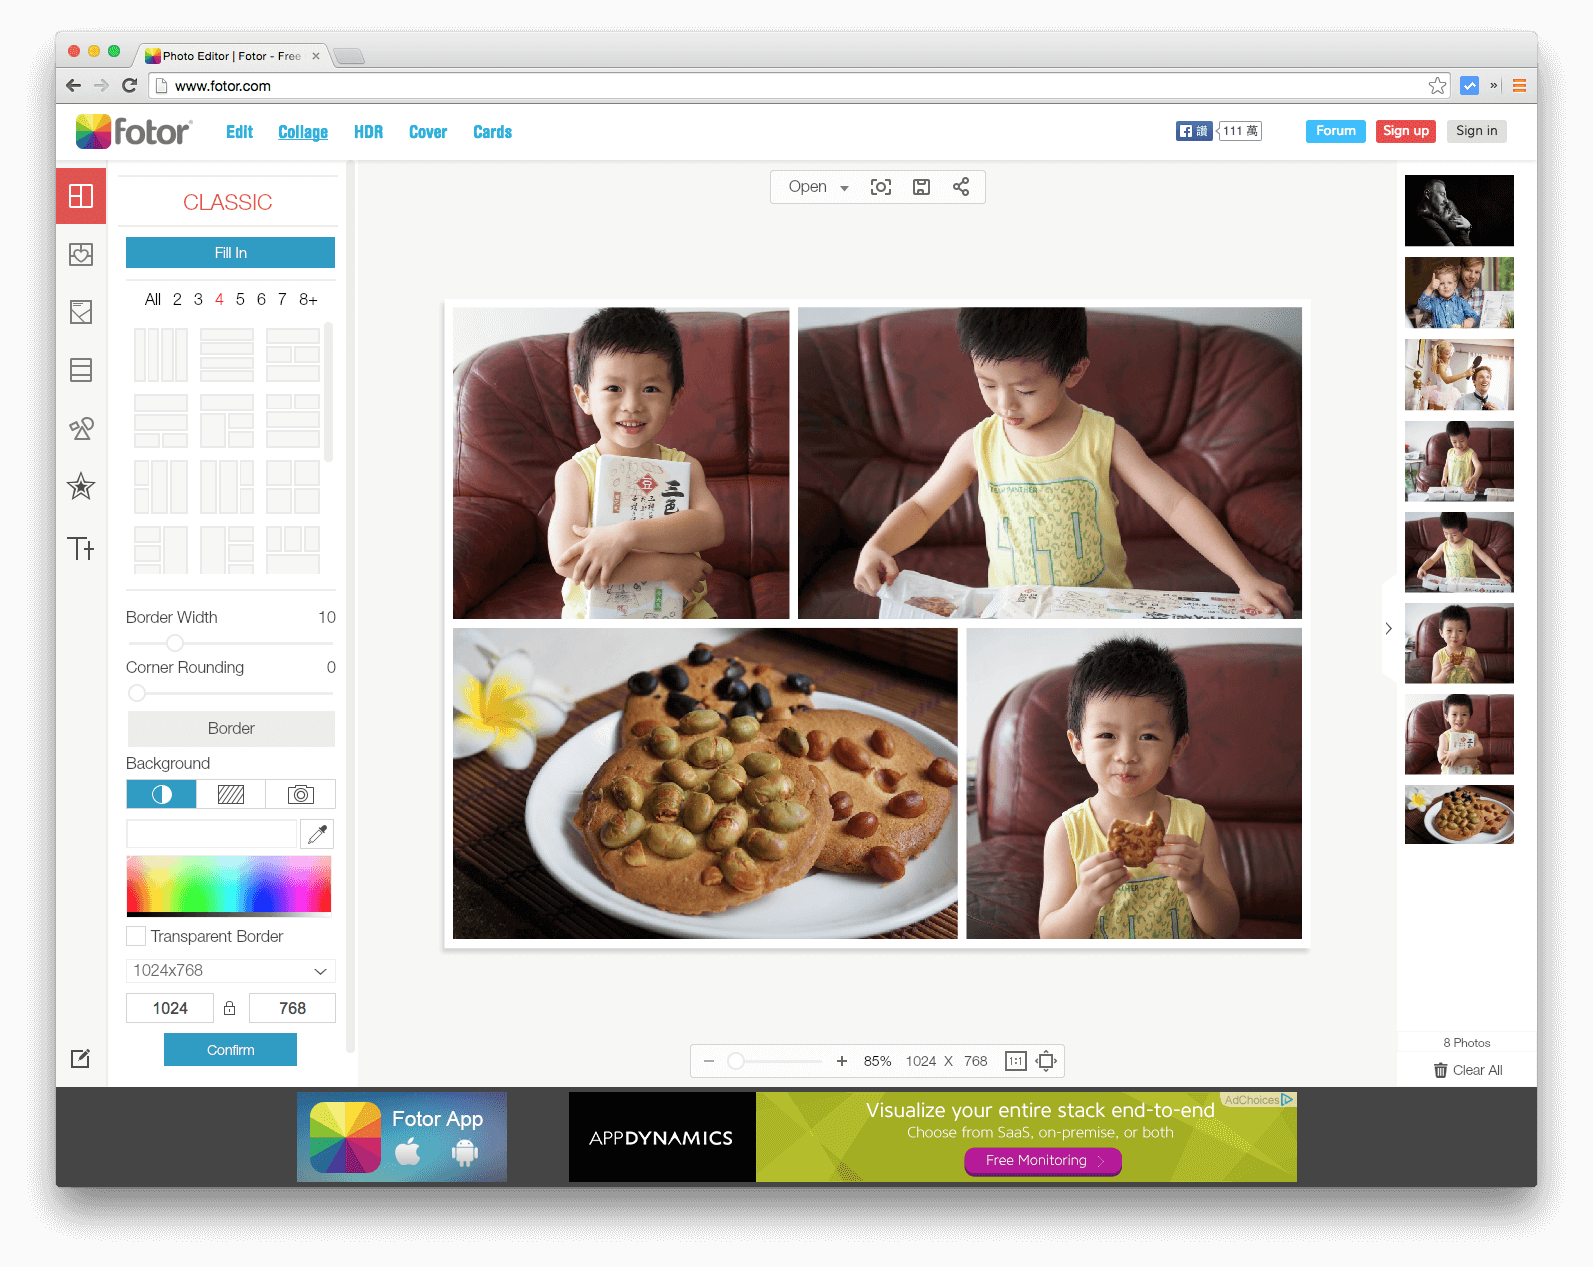Click the width field showing 1024
The width and height of the screenshot is (1593, 1267).
170,1008
